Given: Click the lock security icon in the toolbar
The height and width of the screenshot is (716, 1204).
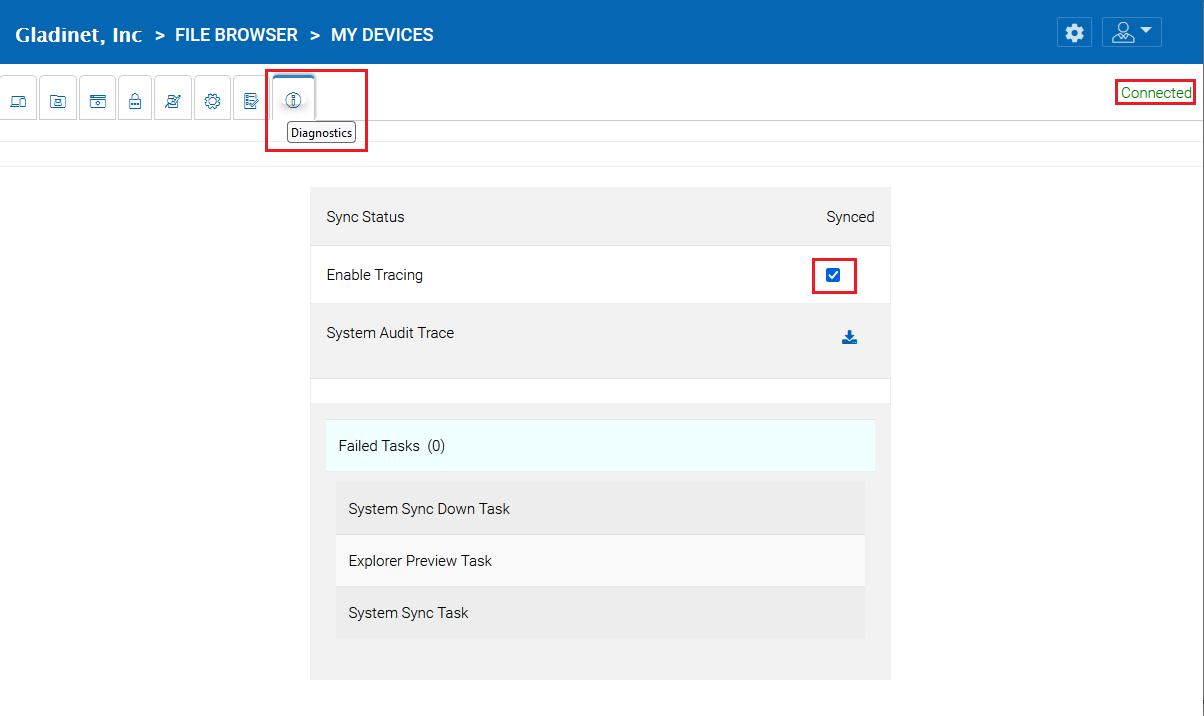Looking at the screenshot, I should click(x=135, y=97).
